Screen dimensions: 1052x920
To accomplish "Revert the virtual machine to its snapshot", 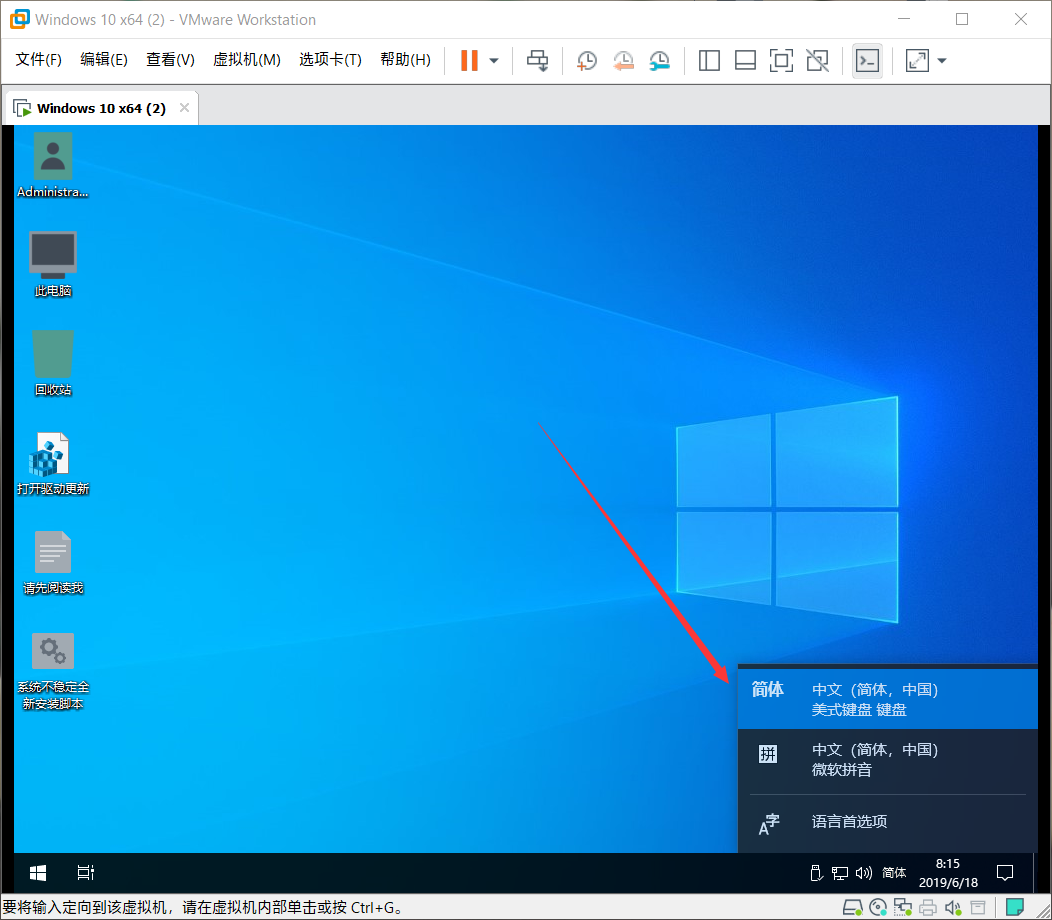I will [623, 60].
